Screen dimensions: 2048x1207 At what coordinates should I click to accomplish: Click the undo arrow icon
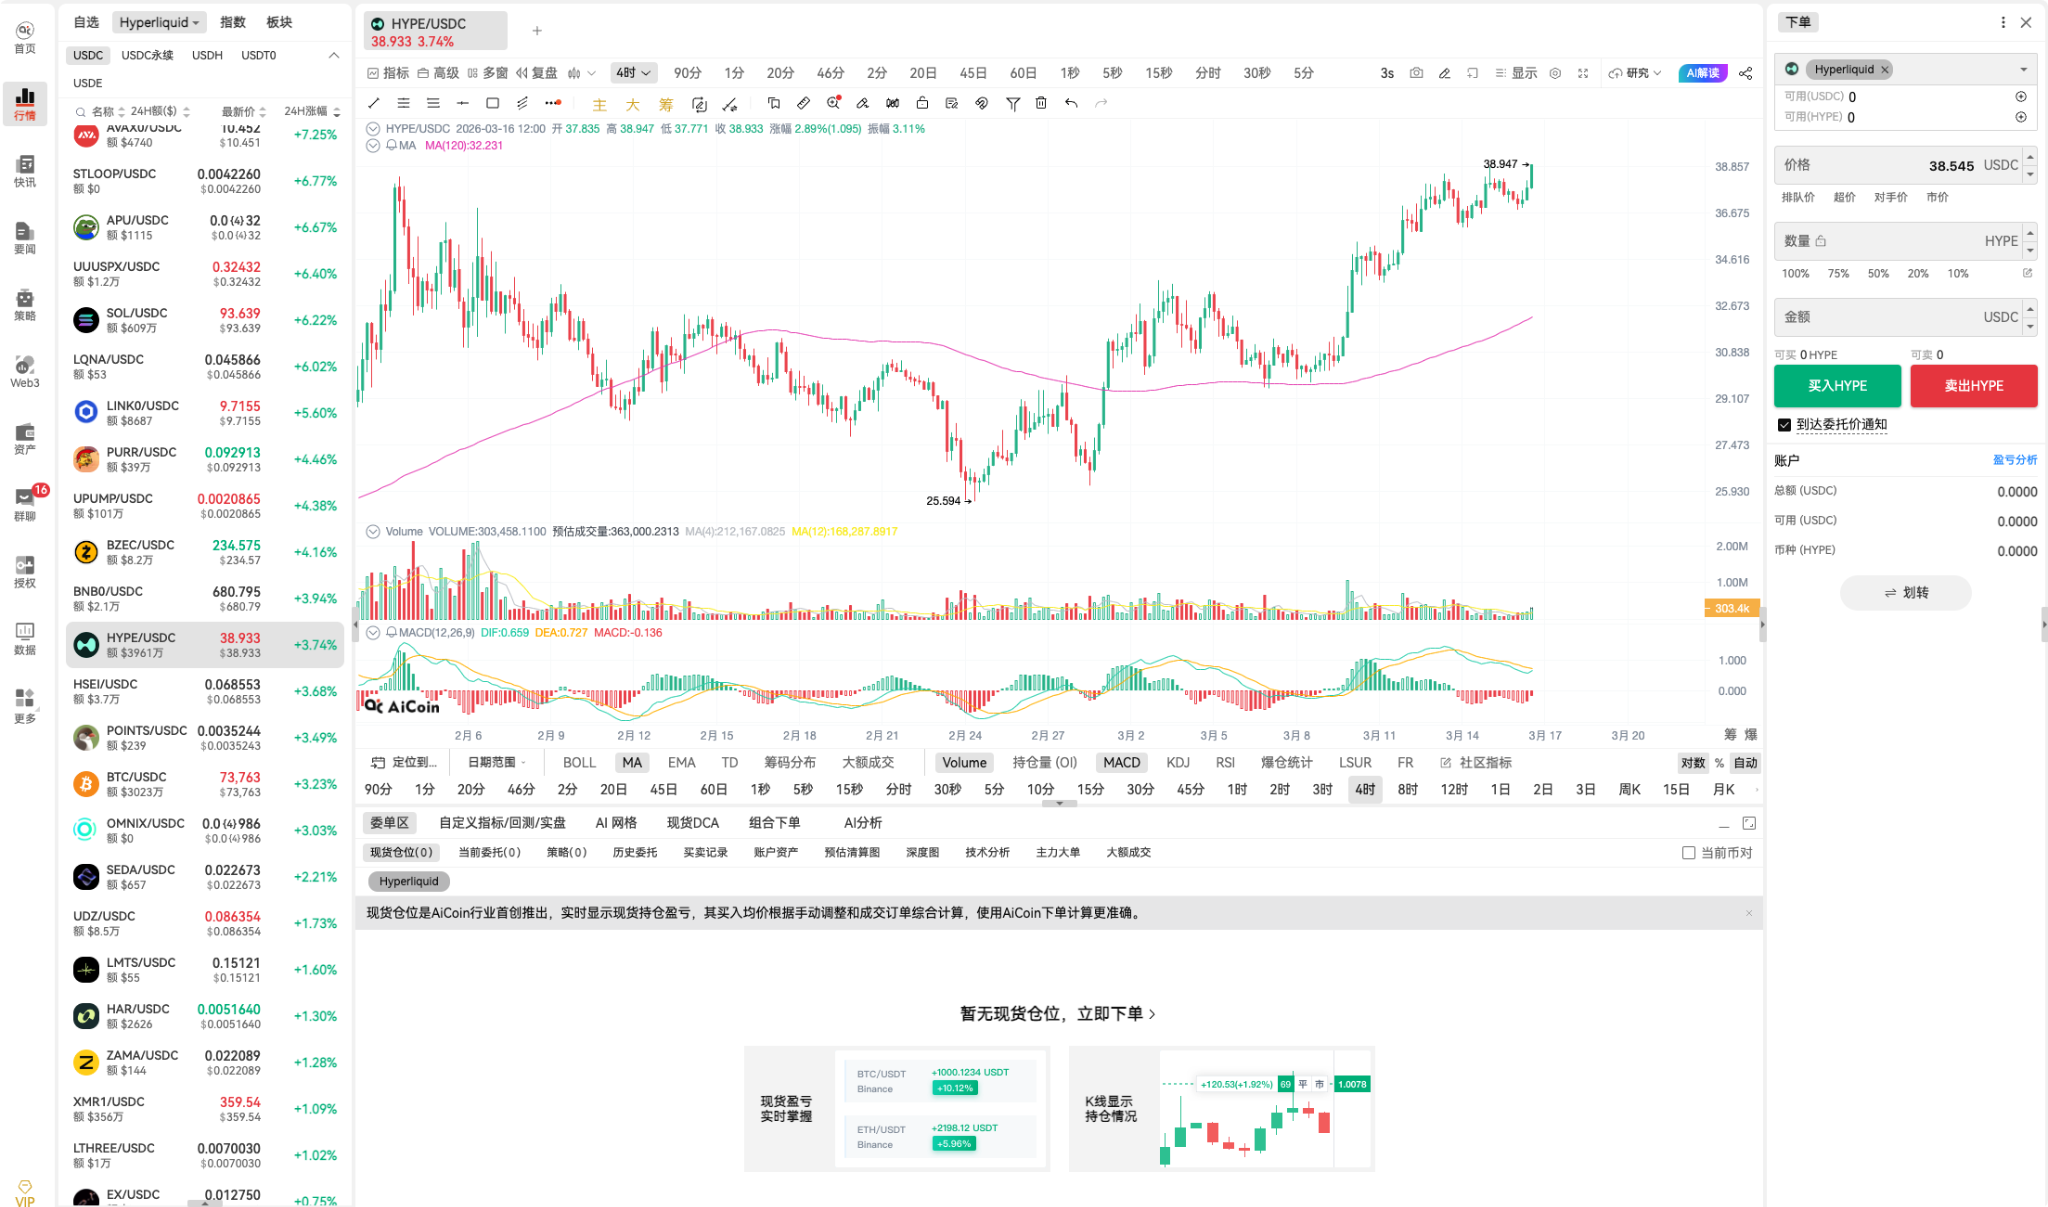(x=1071, y=103)
